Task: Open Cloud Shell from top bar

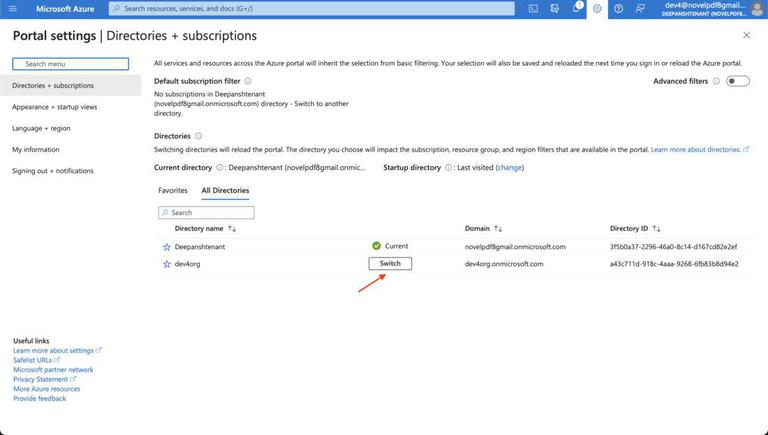Action: coord(533,9)
